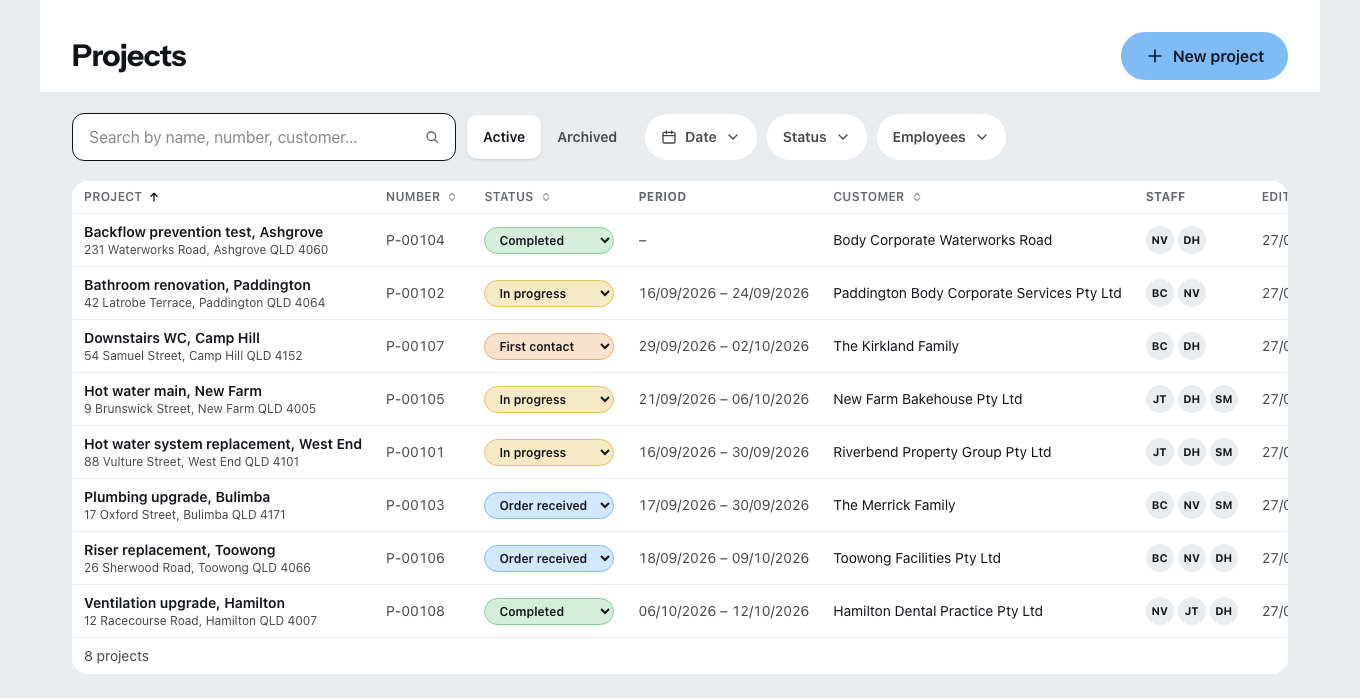Focus the project search field
Screen dimensions: 1360x698
pyautogui.click(x=264, y=137)
